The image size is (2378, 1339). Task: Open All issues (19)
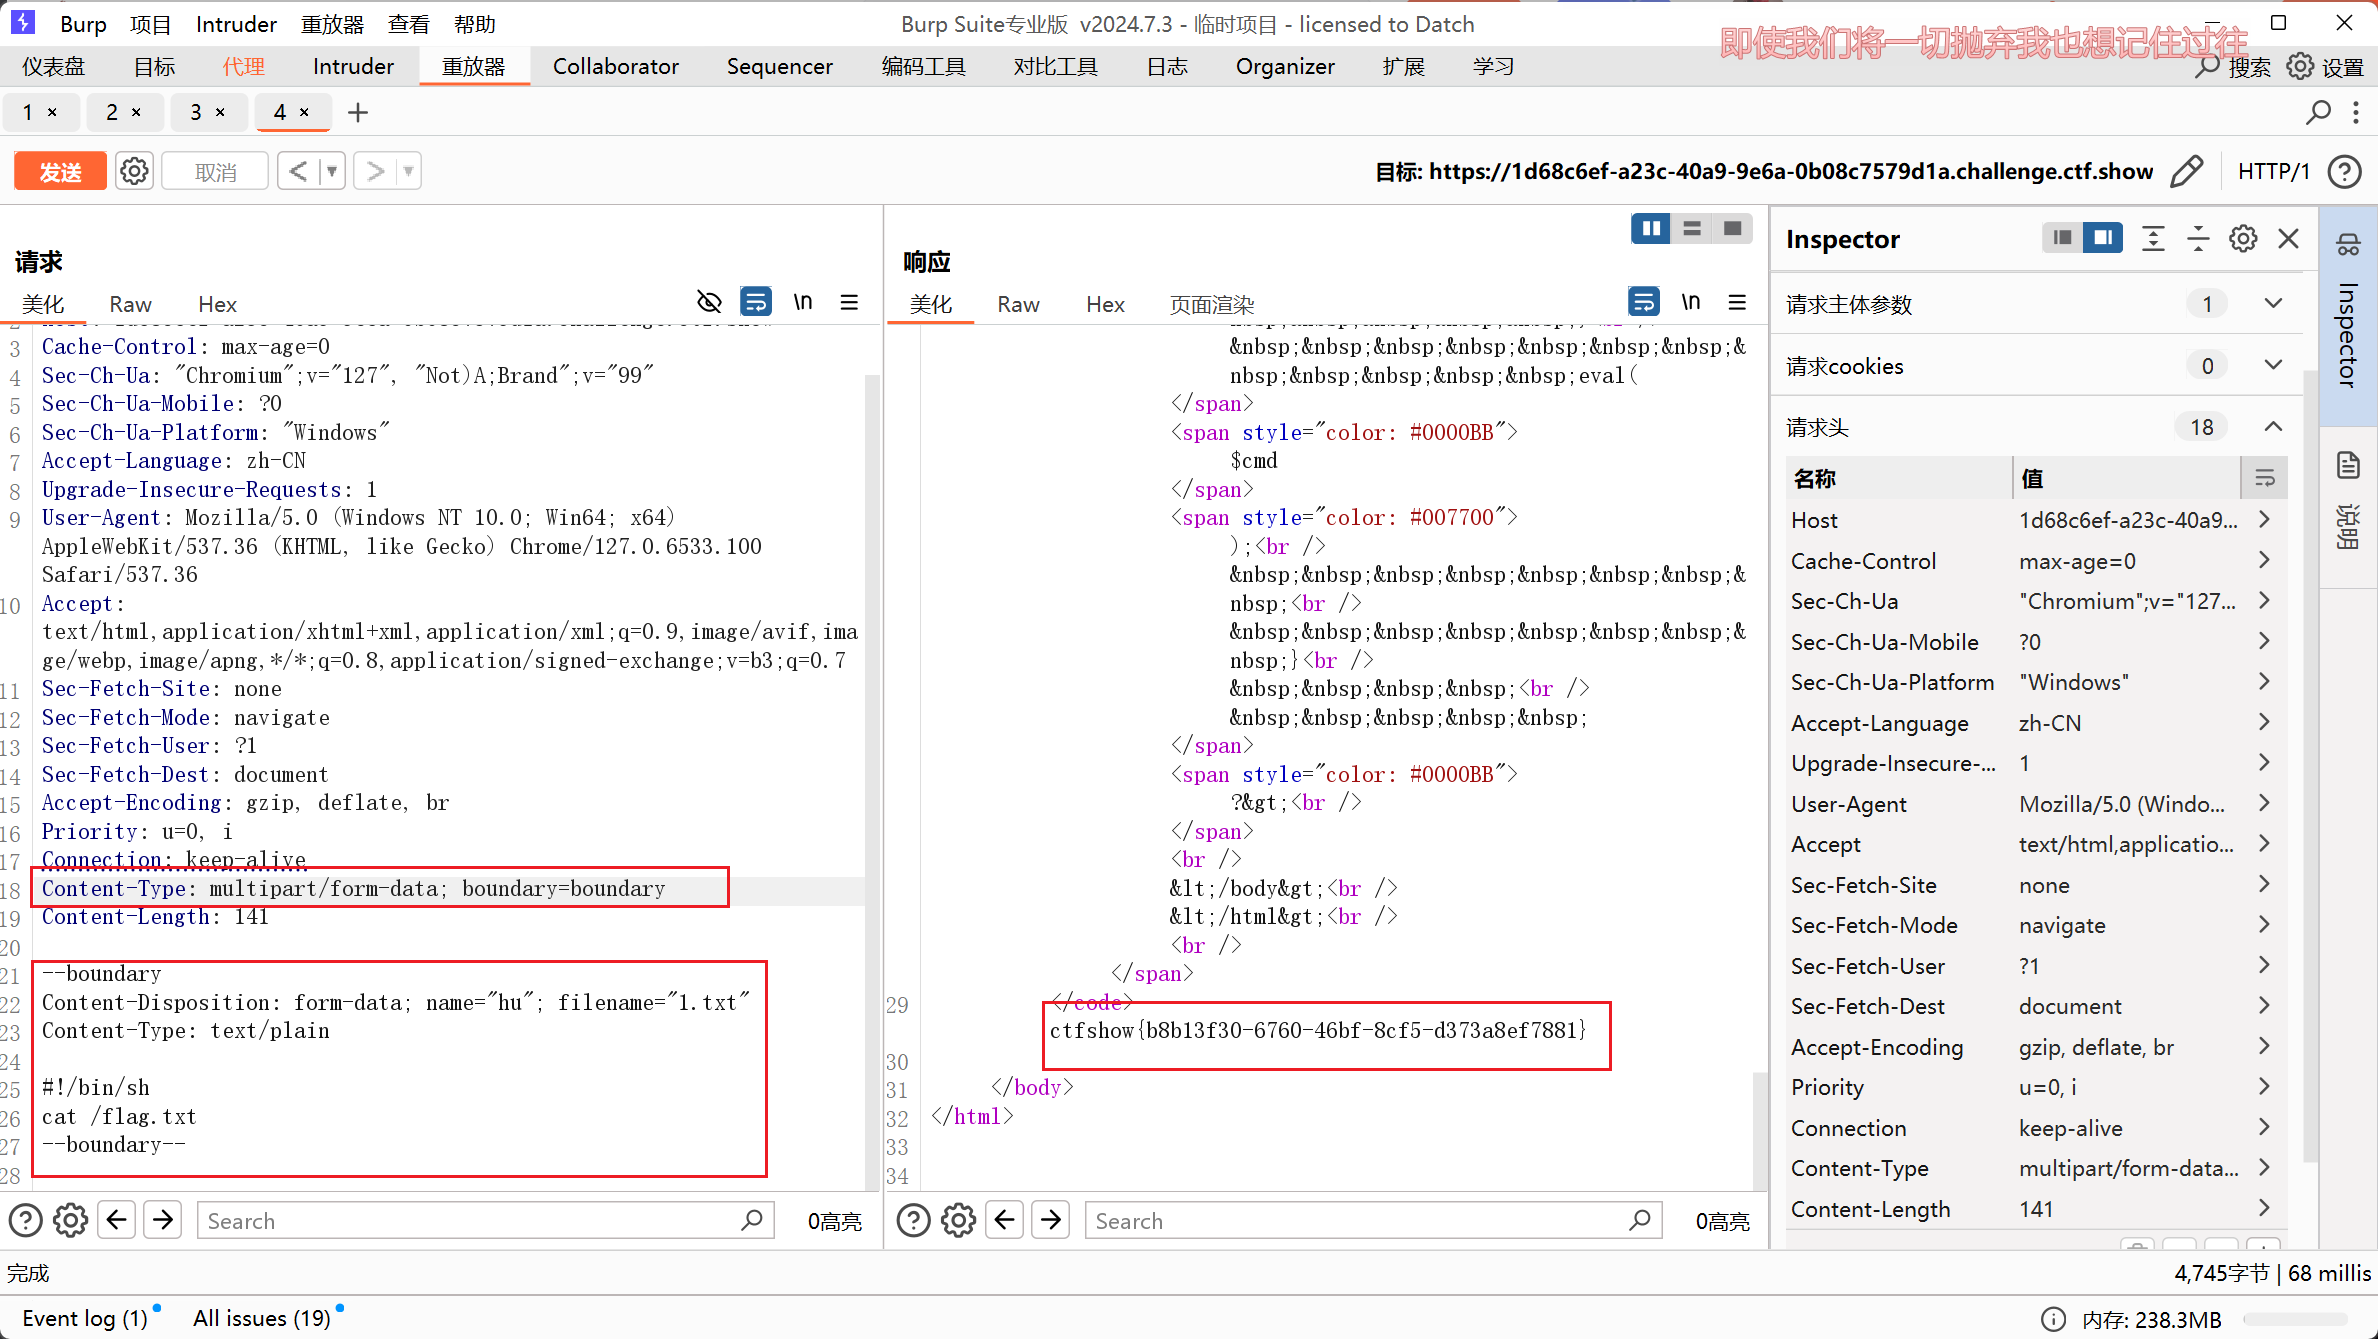[262, 1318]
